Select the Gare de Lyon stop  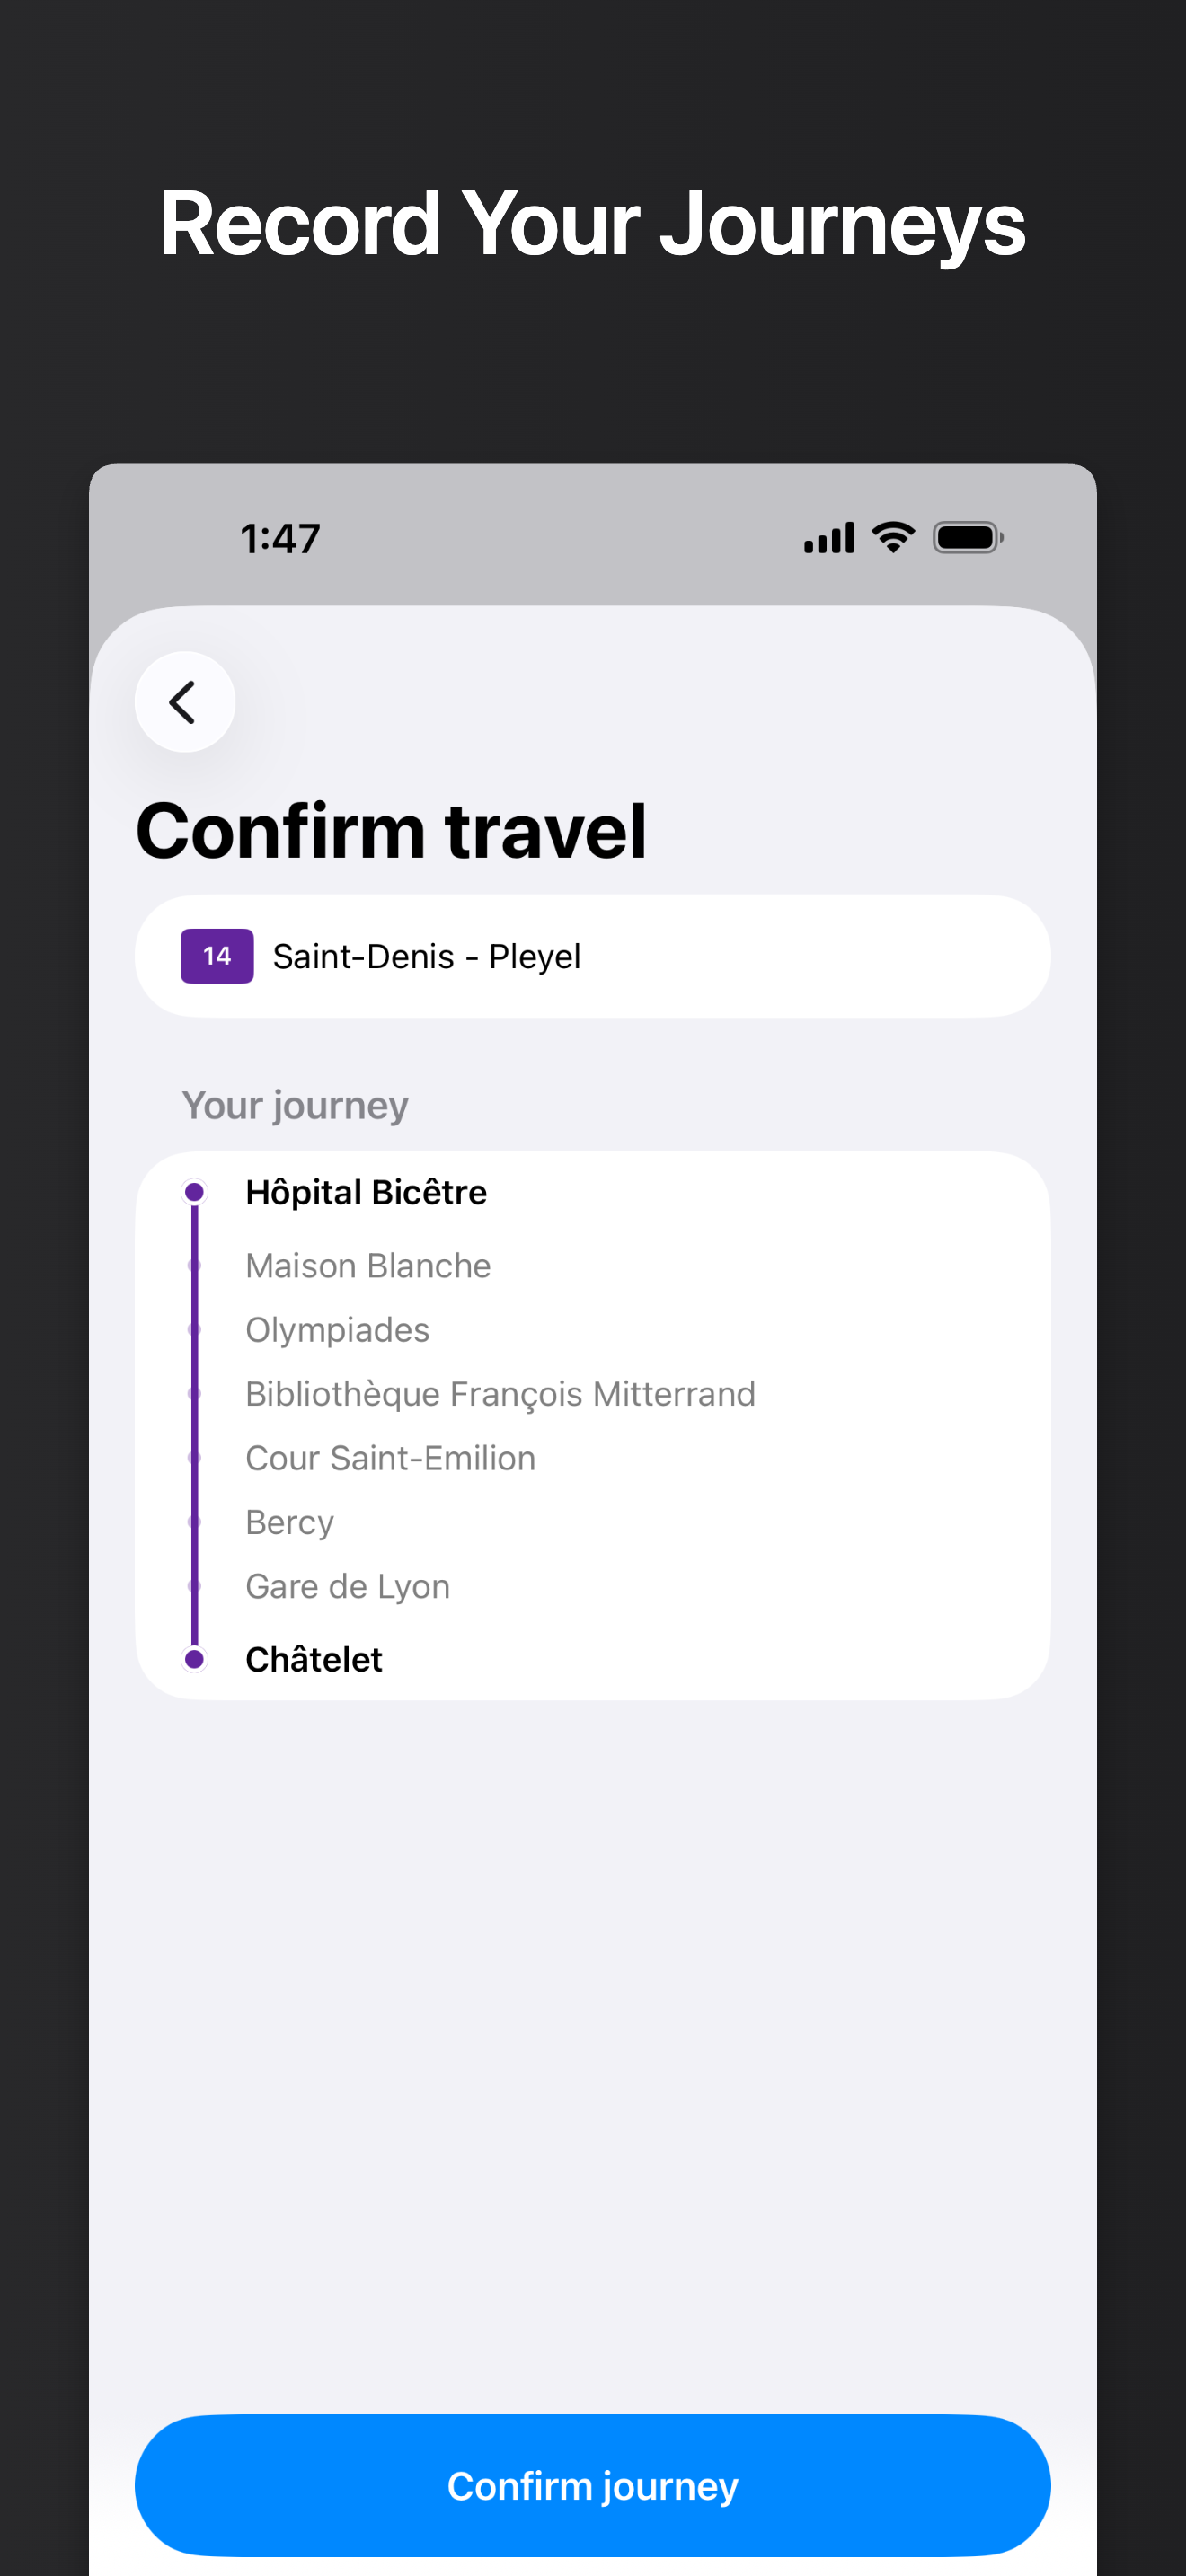click(348, 1586)
